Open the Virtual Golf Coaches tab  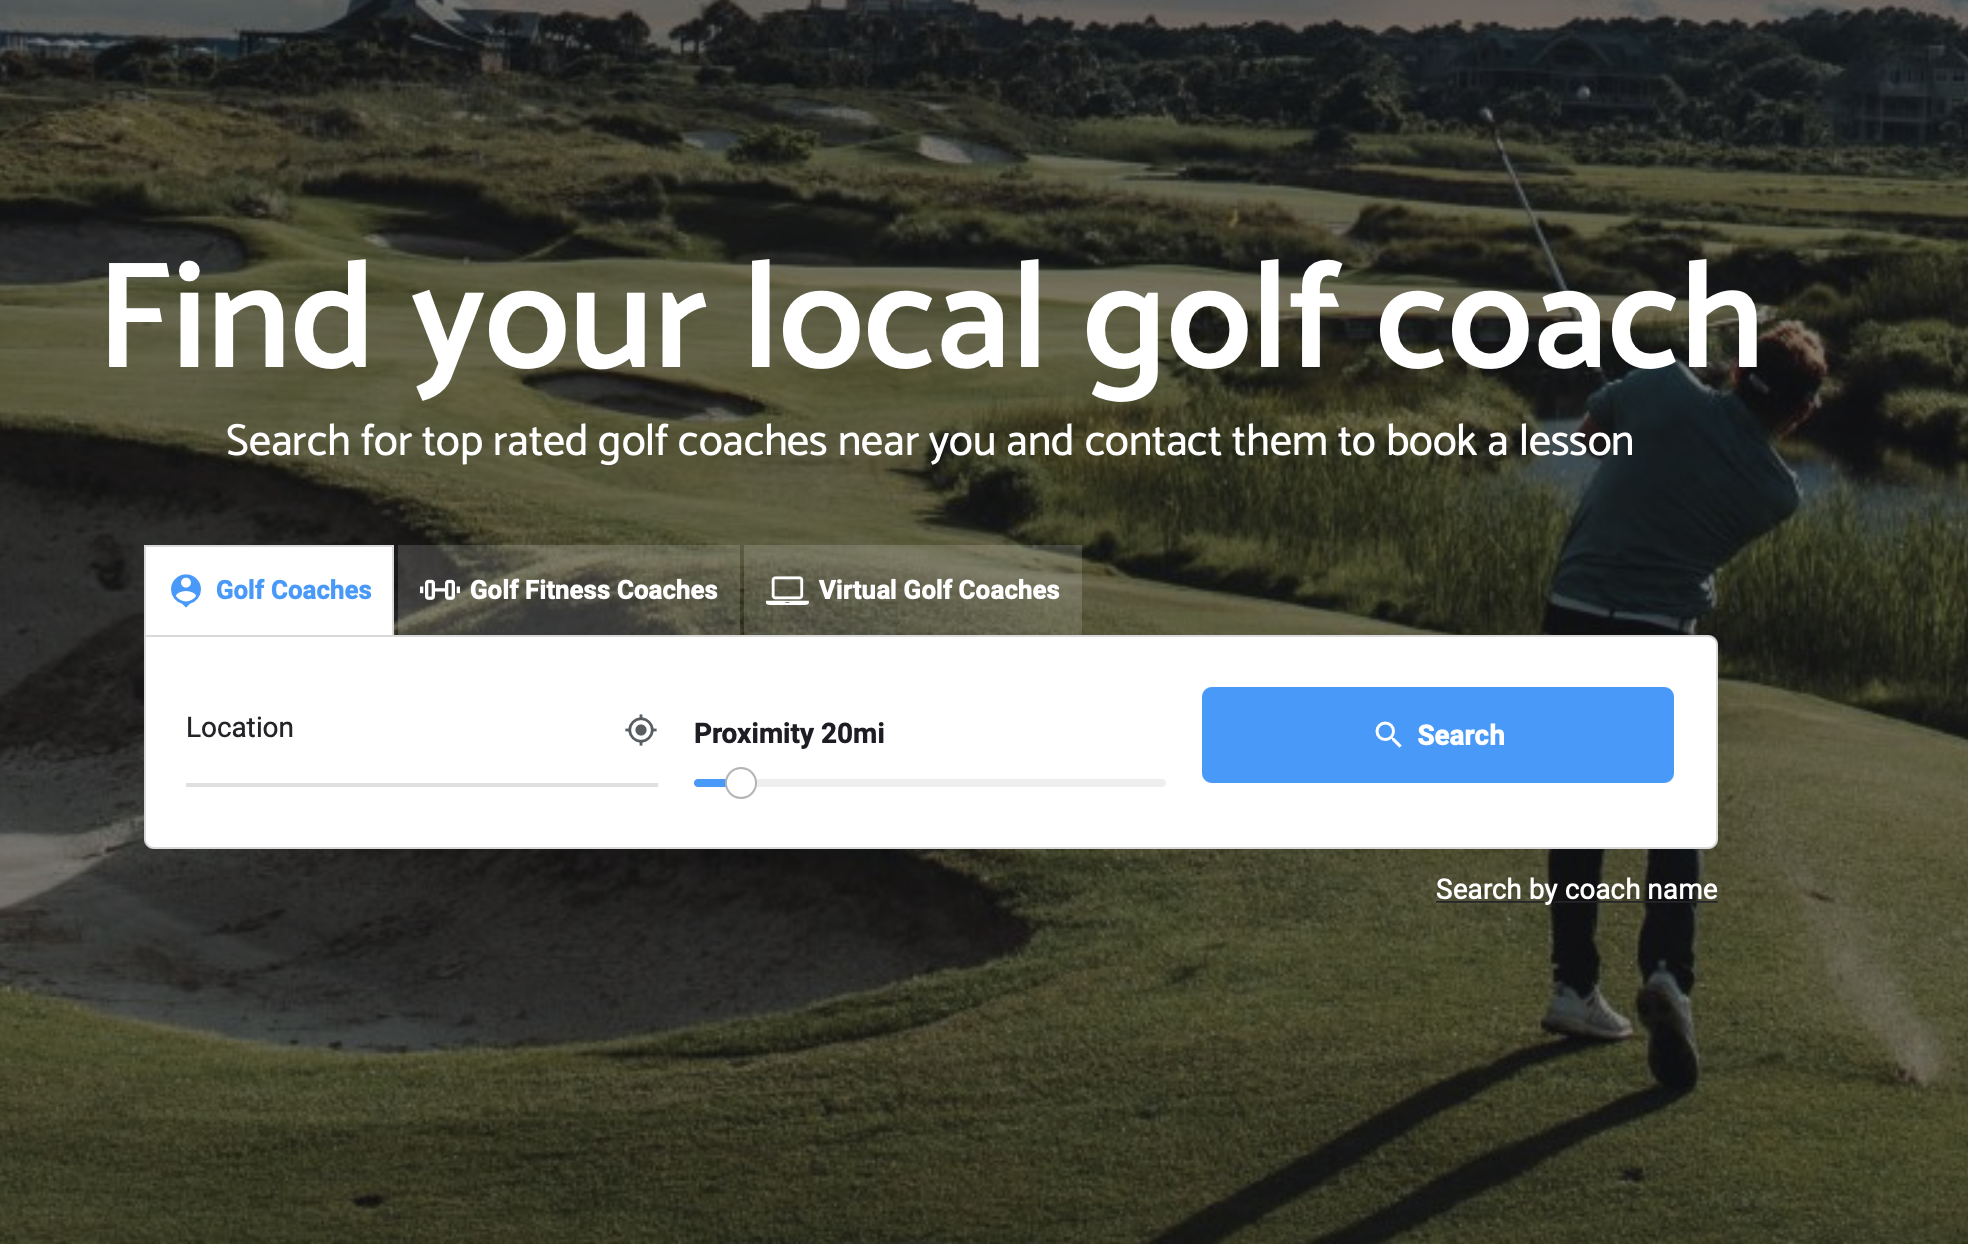(938, 590)
